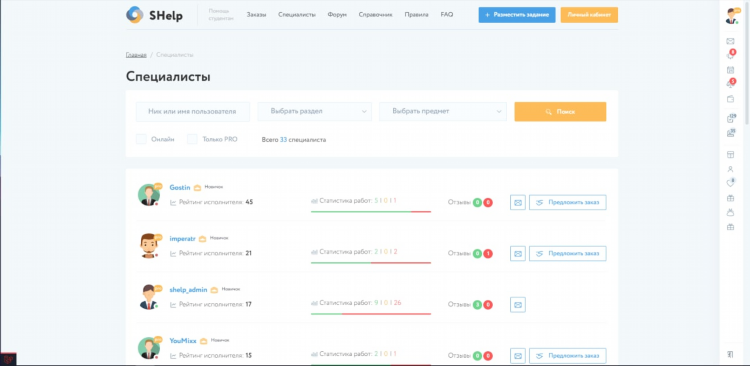The width and height of the screenshot is (750, 366).
Task: Focus the Ник или имя пользователя field
Action: pyautogui.click(x=193, y=111)
